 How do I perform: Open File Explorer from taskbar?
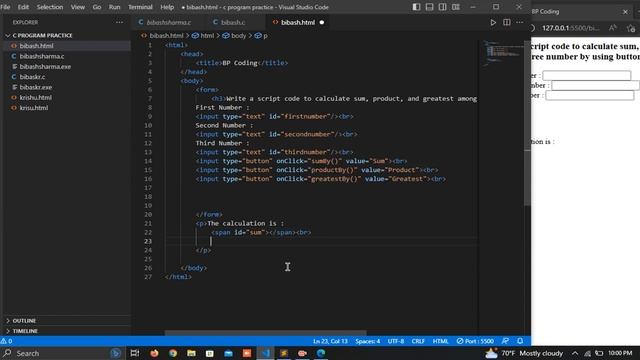tap(191, 353)
